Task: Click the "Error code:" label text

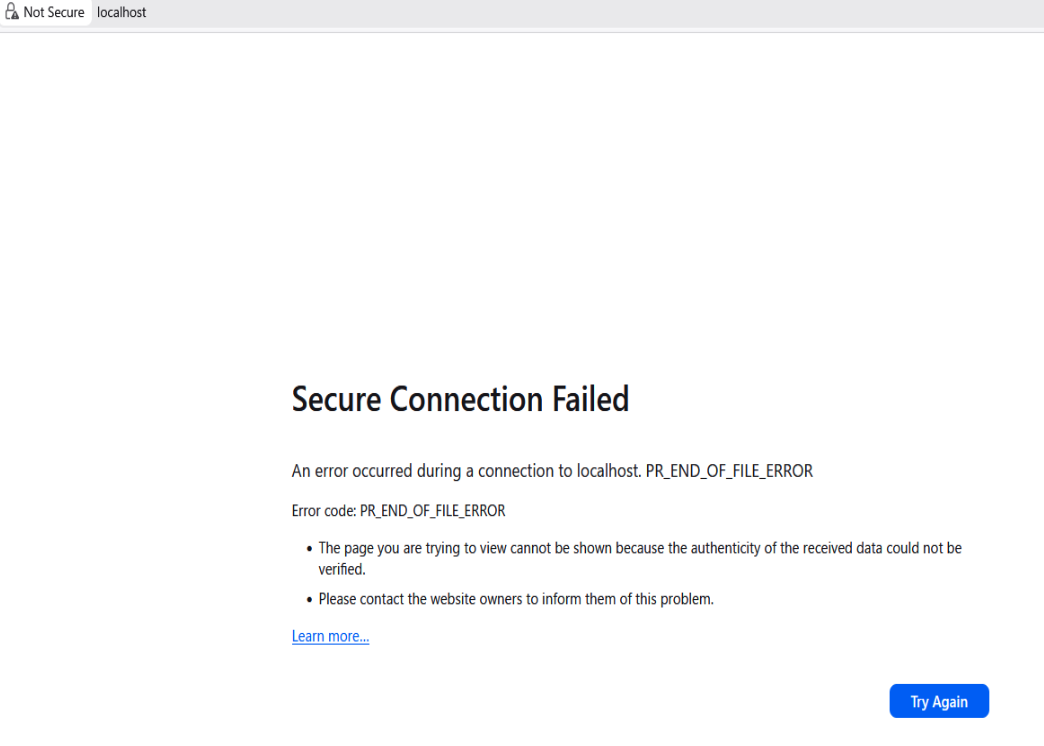Action: pos(324,511)
